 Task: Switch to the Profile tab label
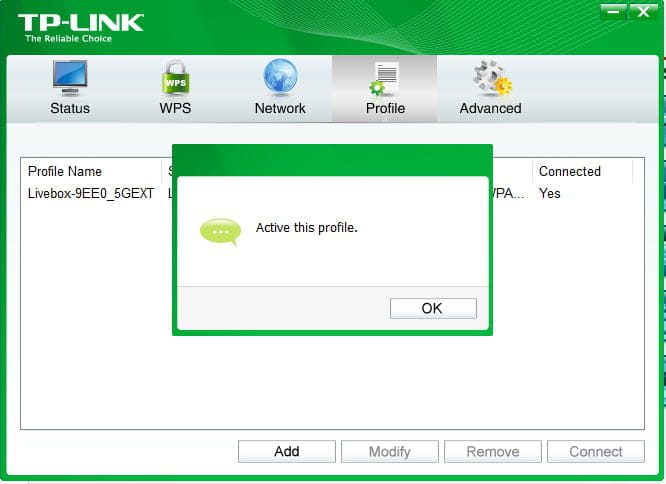pyautogui.click(x=385, y=108)
